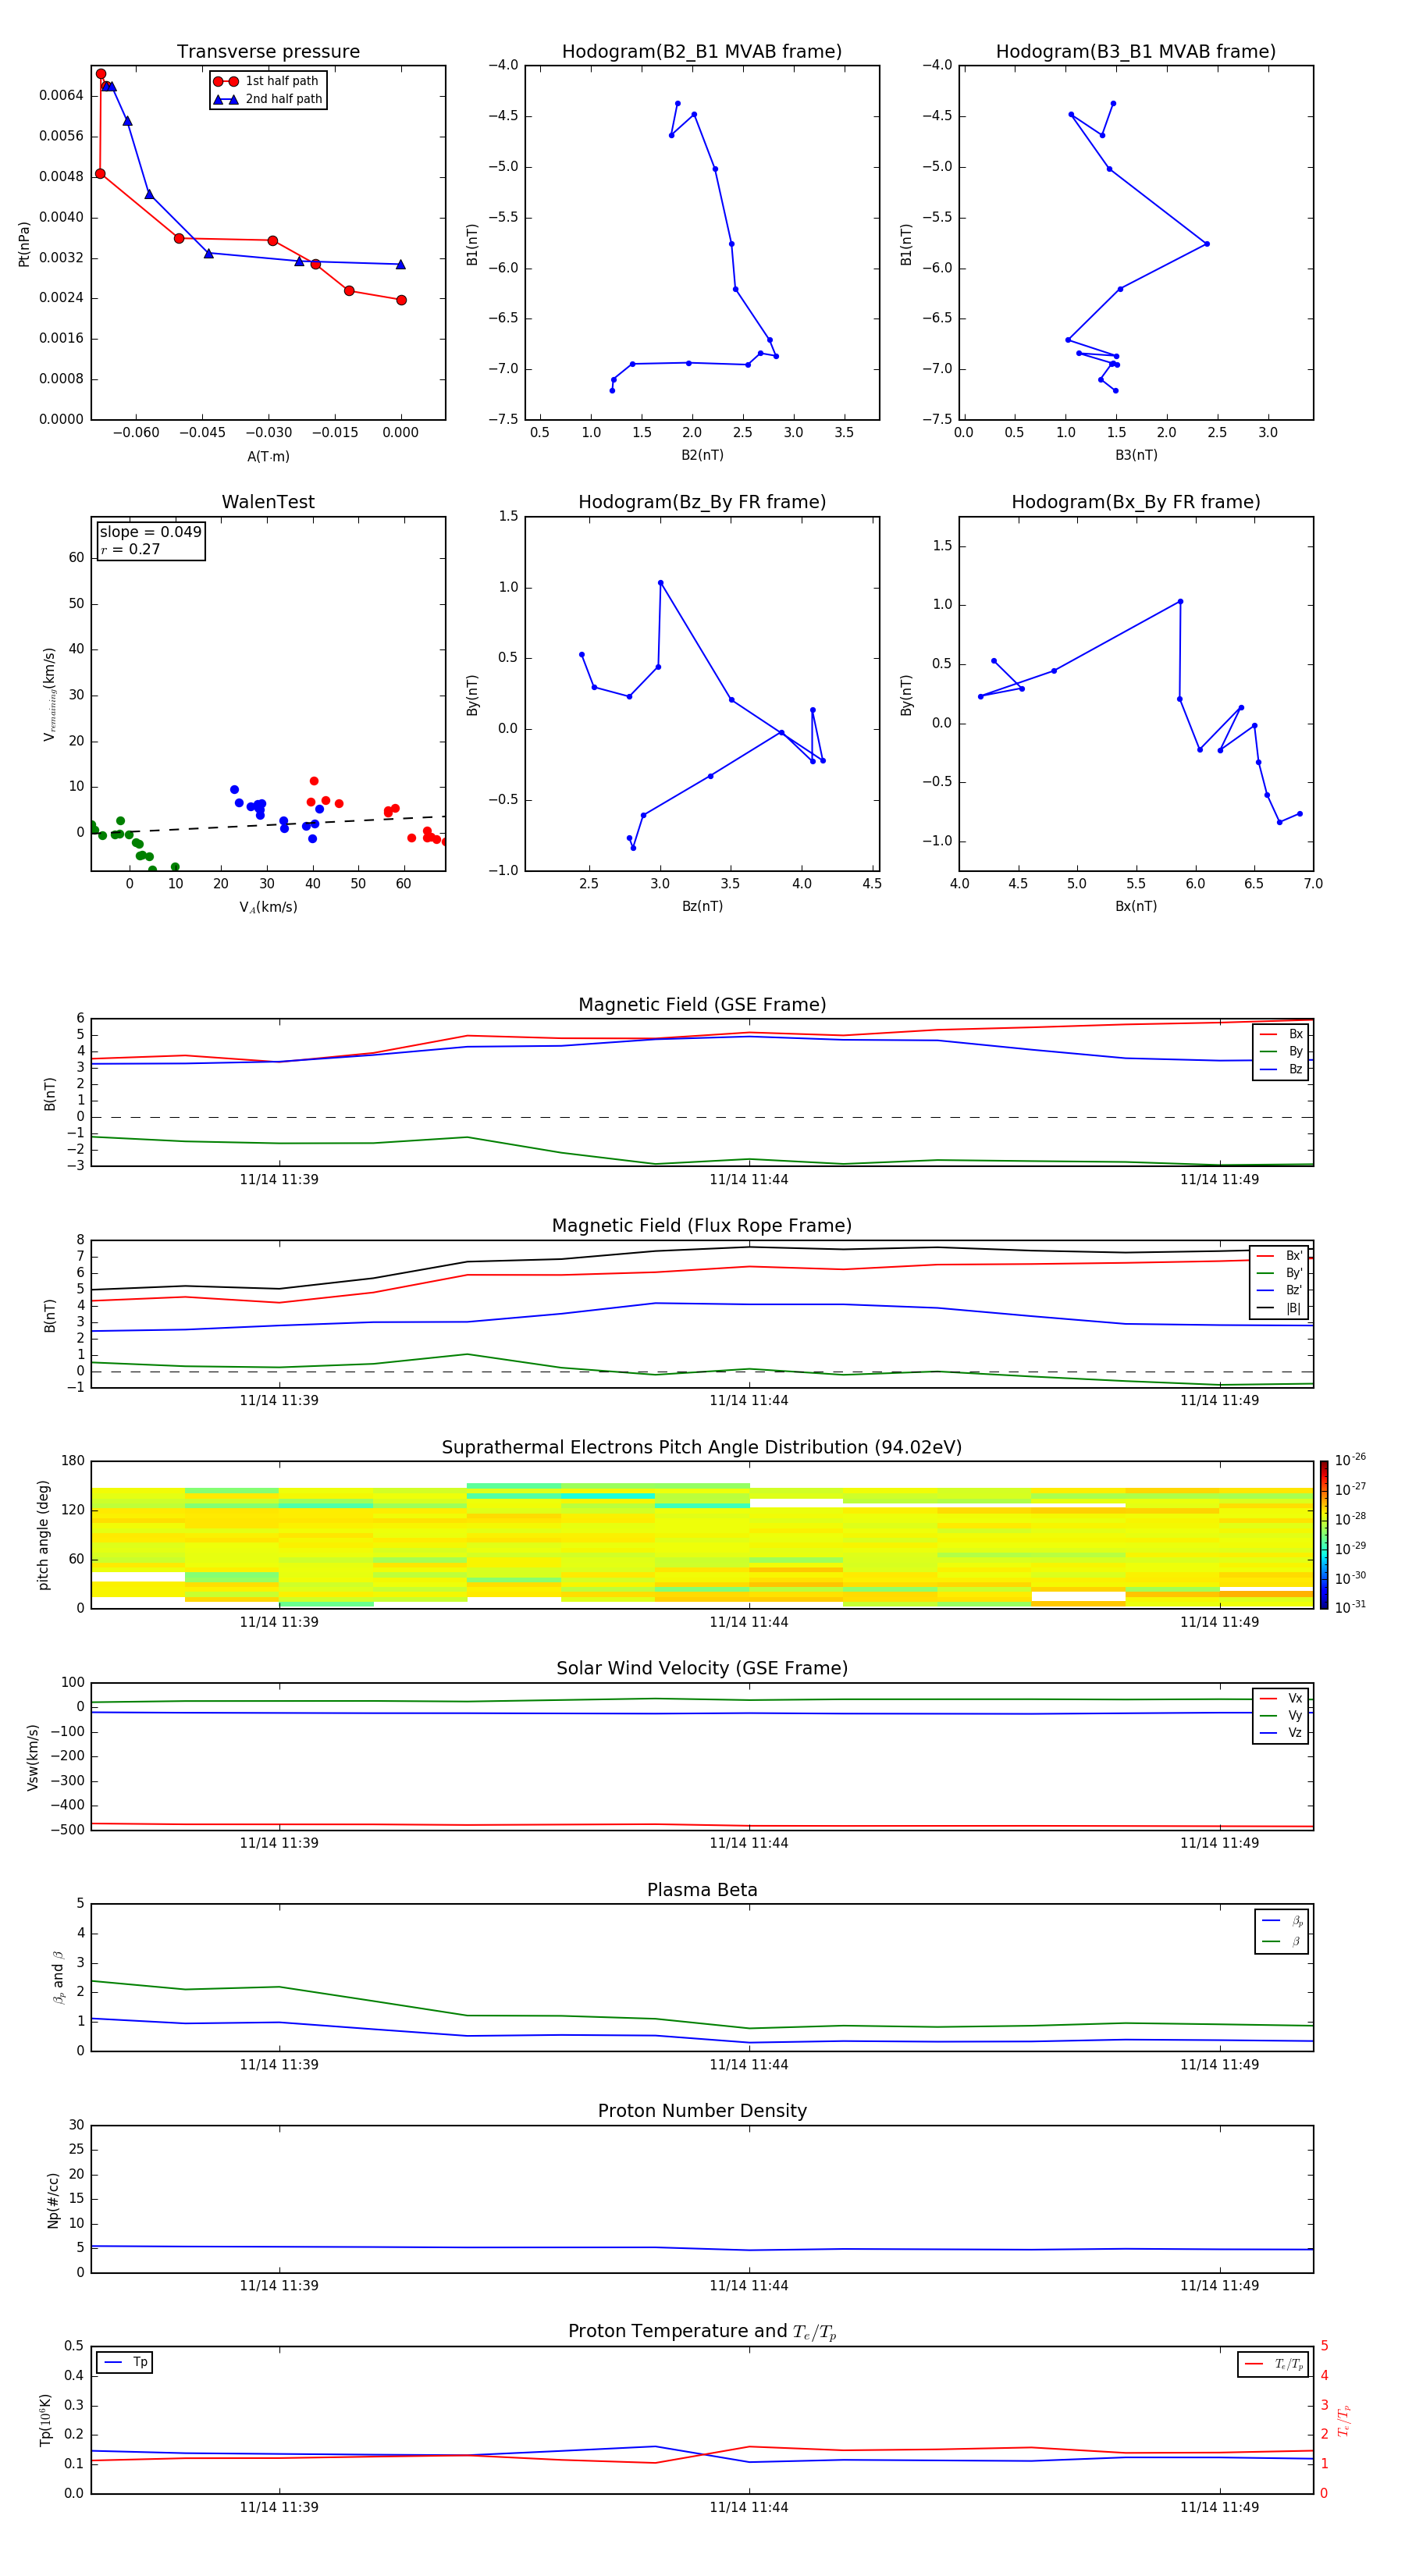Screen dimensions: 1405x2576
Task: Click the Vy legend entry
Action: click(x=1281, y=1715)
